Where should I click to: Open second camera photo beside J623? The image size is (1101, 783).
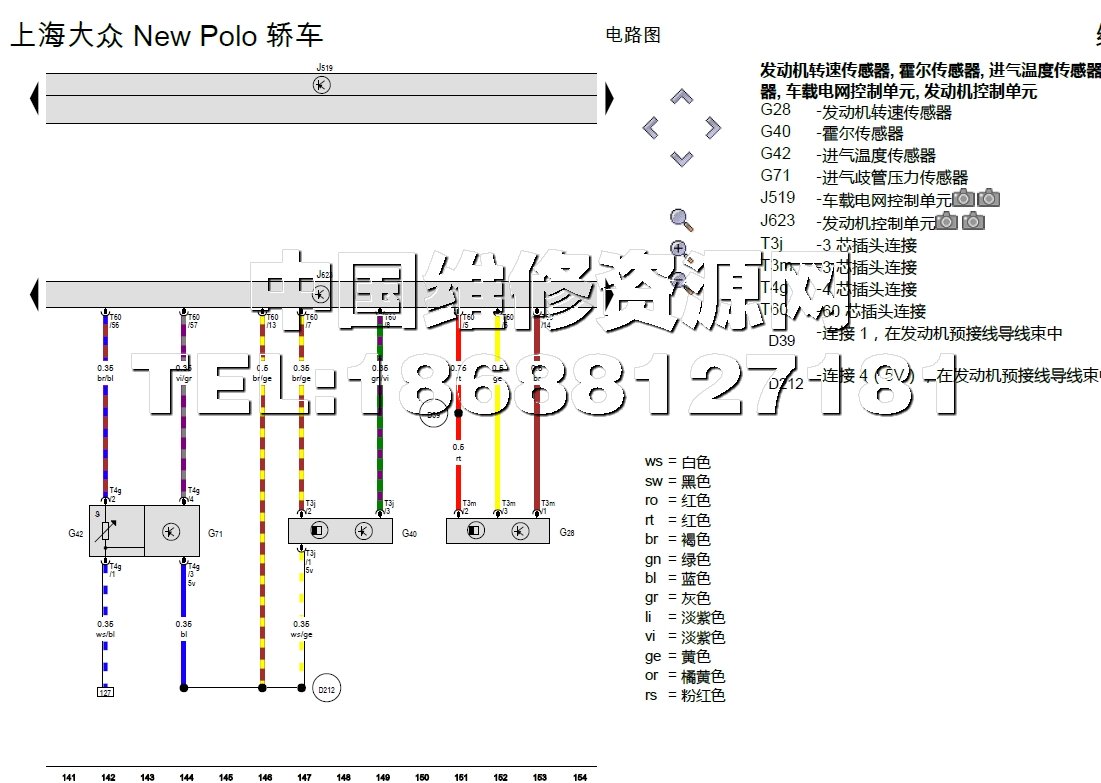tap(973, 221)
